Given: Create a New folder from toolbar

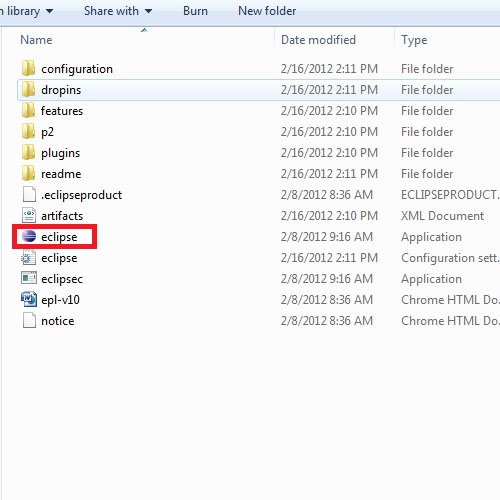Looking at the screenshot, I should coord(267,11).
